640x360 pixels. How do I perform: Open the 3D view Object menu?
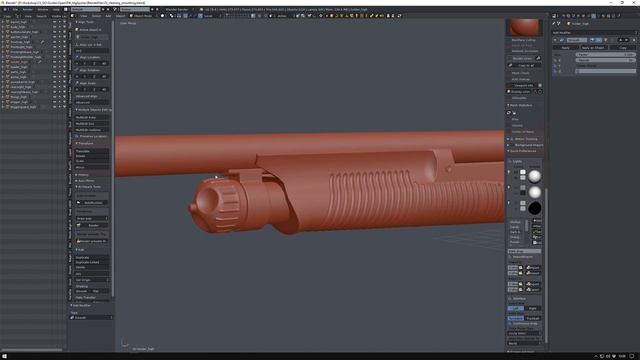120,16
